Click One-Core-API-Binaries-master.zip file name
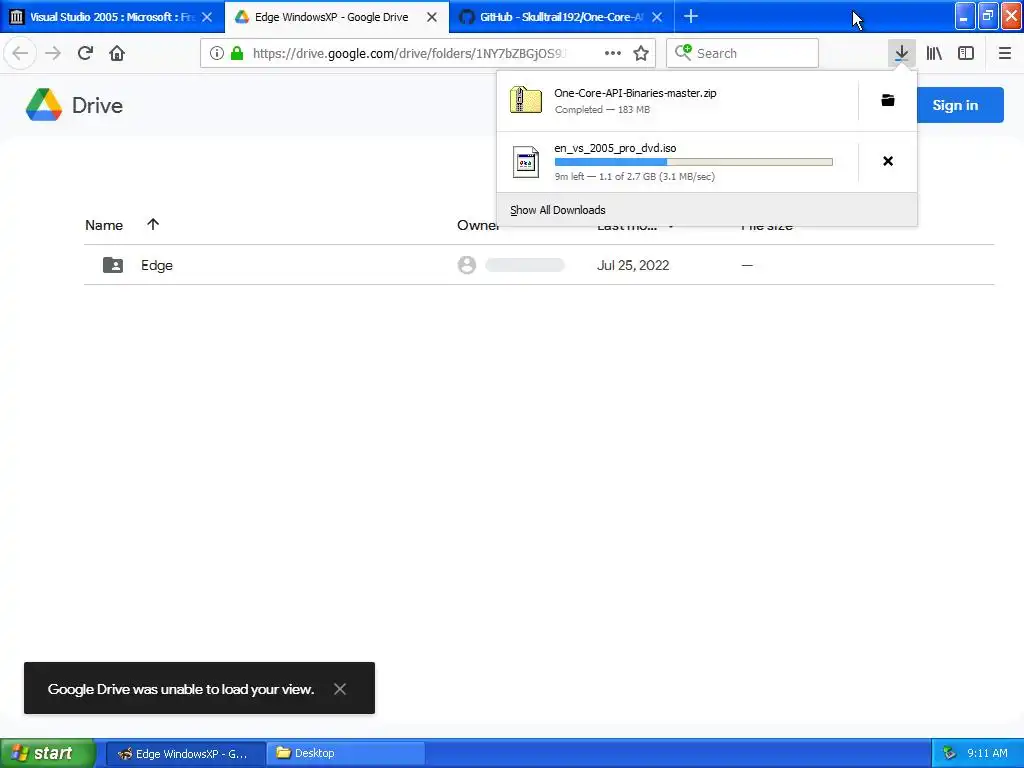Viewport: 1024px width, 768px height. coord(635,93)
